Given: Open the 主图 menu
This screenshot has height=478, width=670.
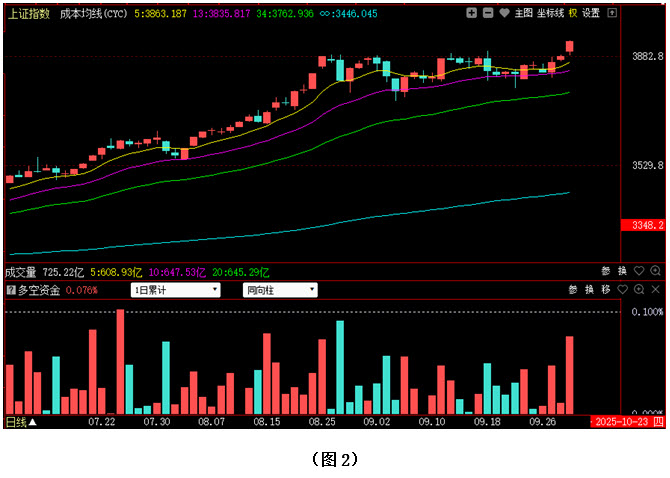Looking at the screenshot, I should coord(523,14).
